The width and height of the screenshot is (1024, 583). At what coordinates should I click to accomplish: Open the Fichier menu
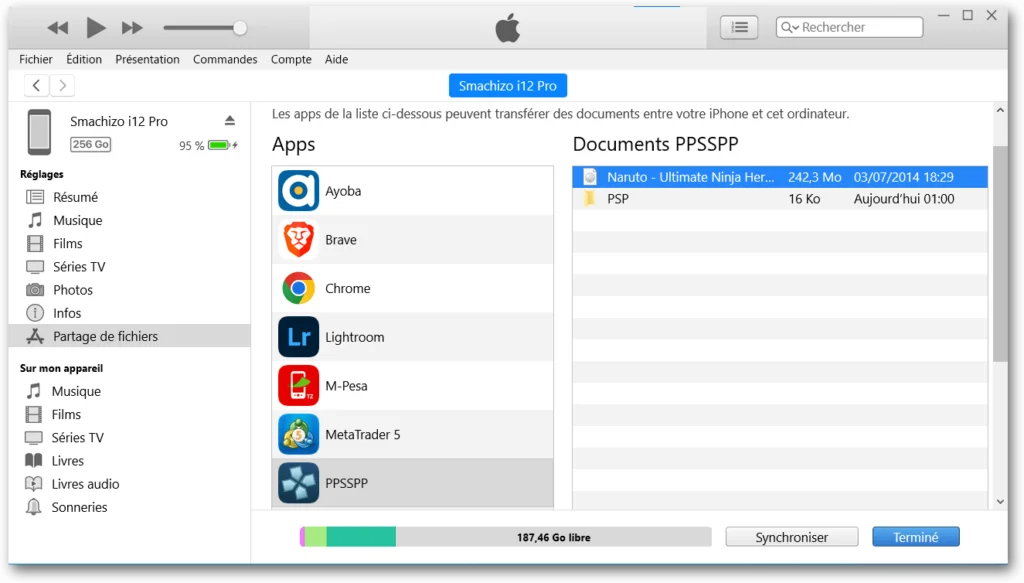pos(36,59)
